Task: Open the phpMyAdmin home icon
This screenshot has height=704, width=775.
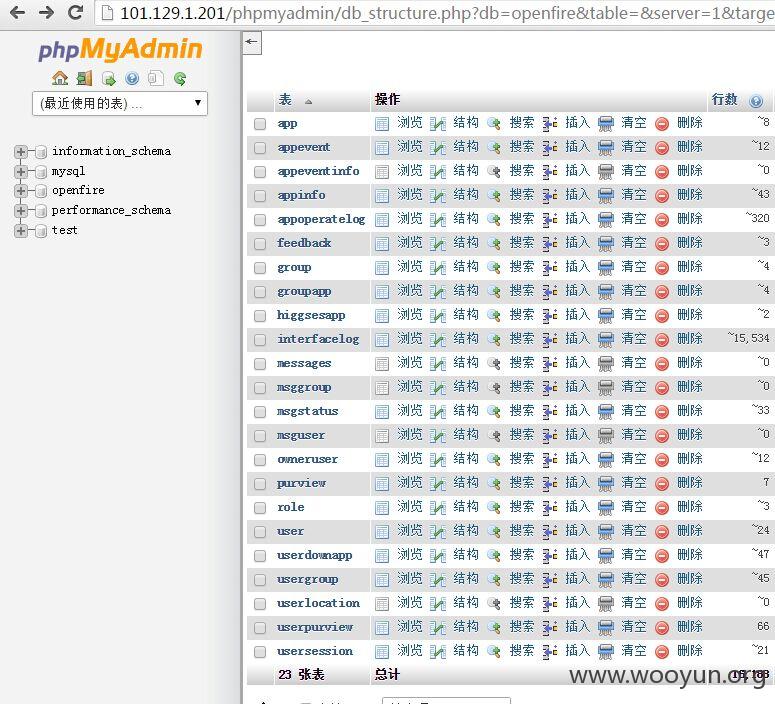Action: point(60,78)
